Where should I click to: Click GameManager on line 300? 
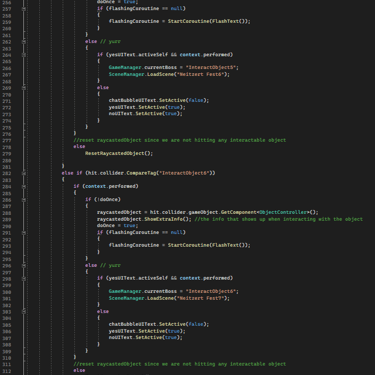[125, 291]
